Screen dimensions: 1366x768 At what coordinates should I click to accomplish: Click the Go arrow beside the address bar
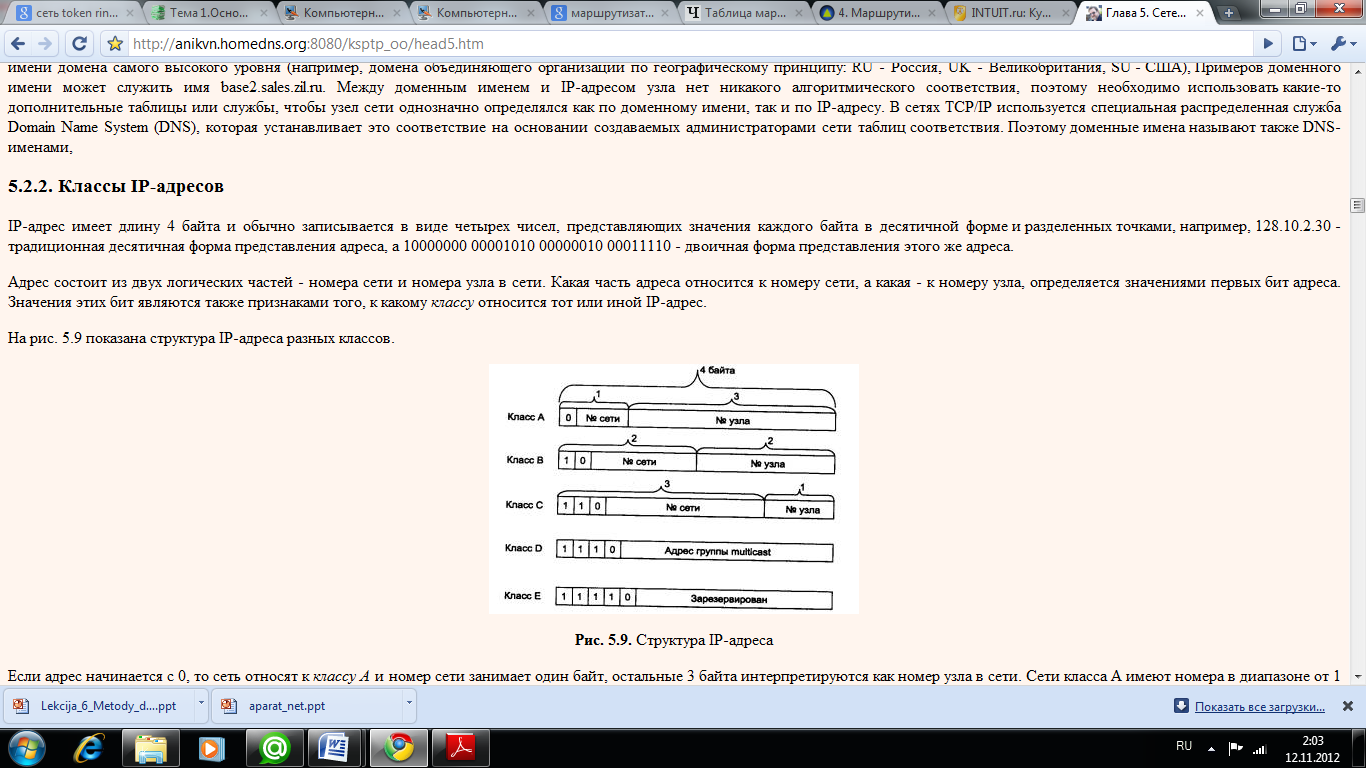pyautogui.click(x=1269, y=44)
